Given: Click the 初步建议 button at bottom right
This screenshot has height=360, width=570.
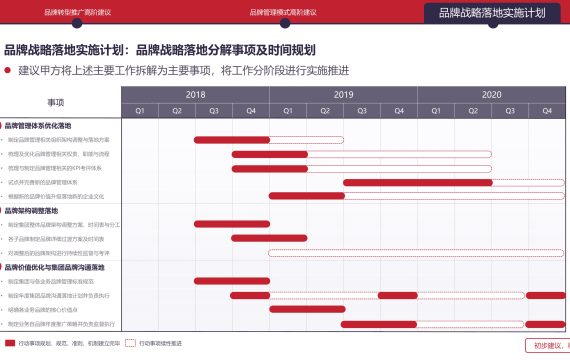Looking at the screenshot, I should click(x=547, y=345).
